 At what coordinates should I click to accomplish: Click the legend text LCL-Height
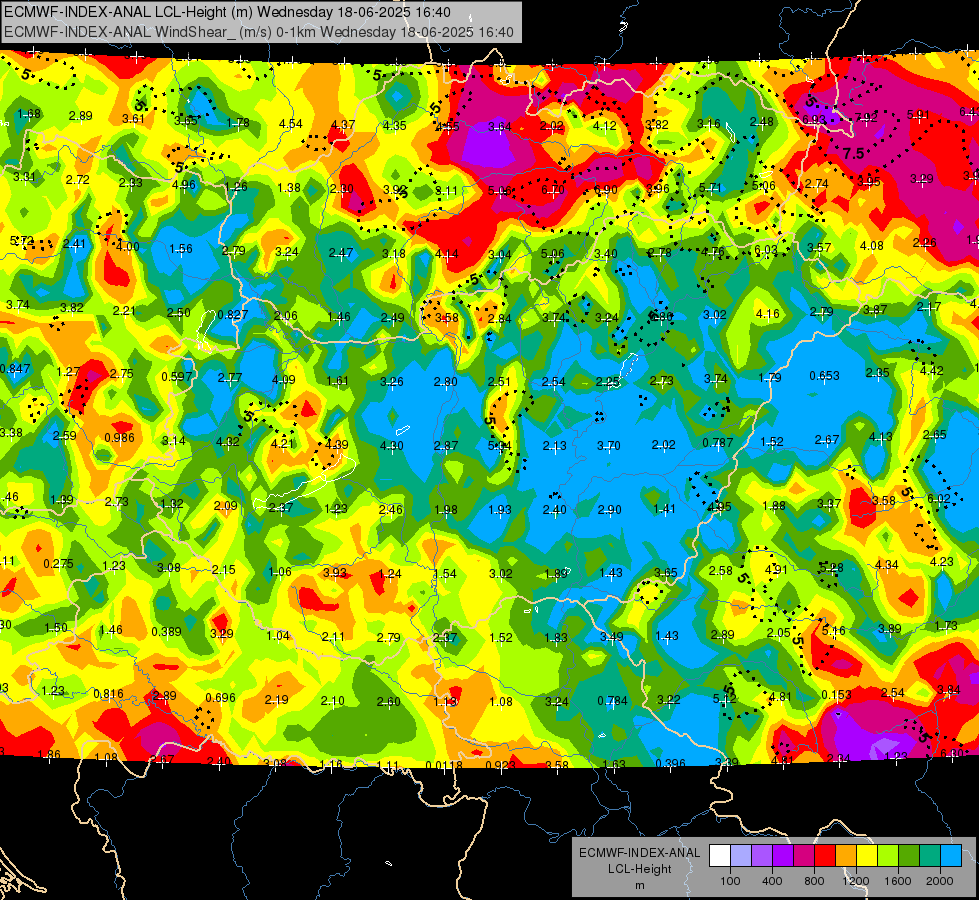pyautogui.click(x=639, y=869)
